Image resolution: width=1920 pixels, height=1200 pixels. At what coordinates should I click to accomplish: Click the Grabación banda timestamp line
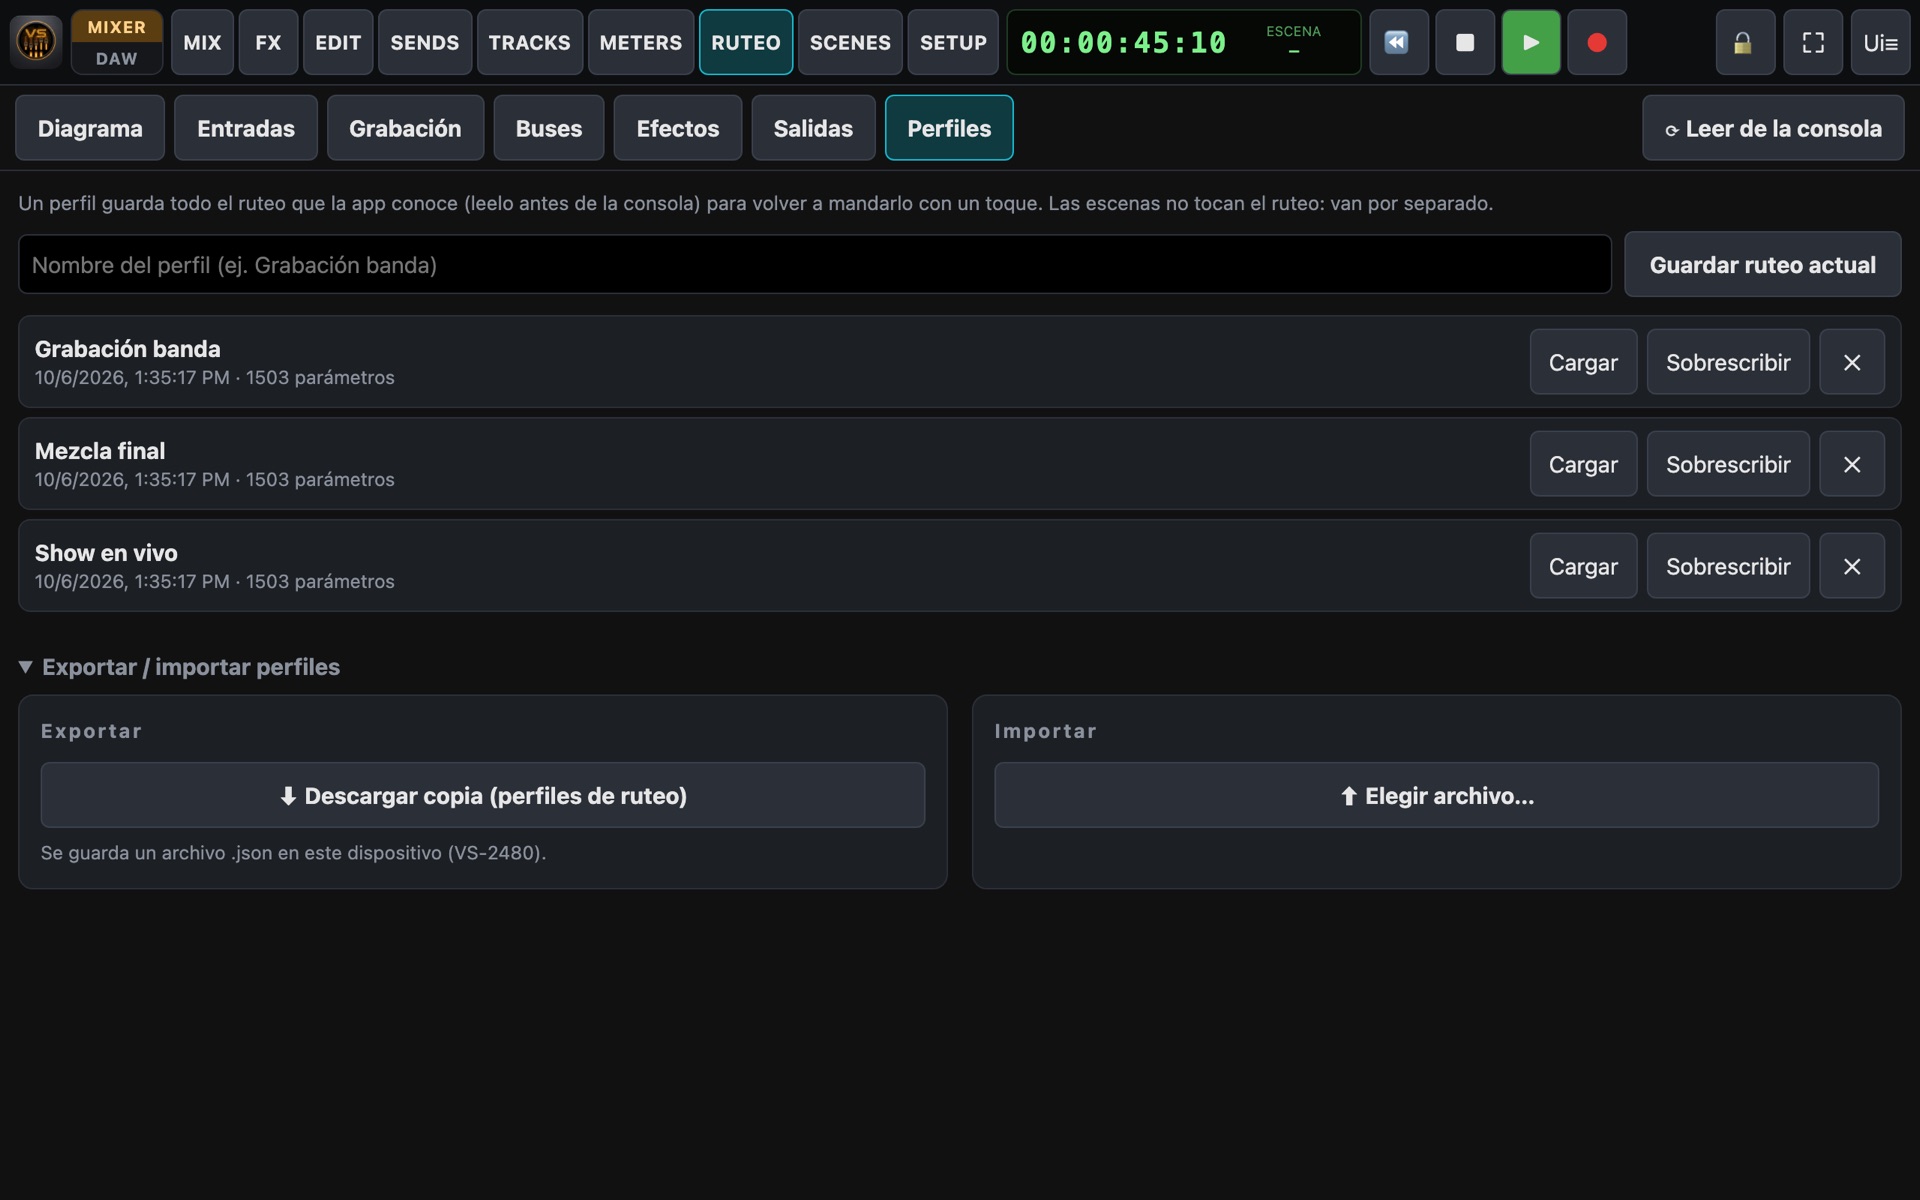215,378
